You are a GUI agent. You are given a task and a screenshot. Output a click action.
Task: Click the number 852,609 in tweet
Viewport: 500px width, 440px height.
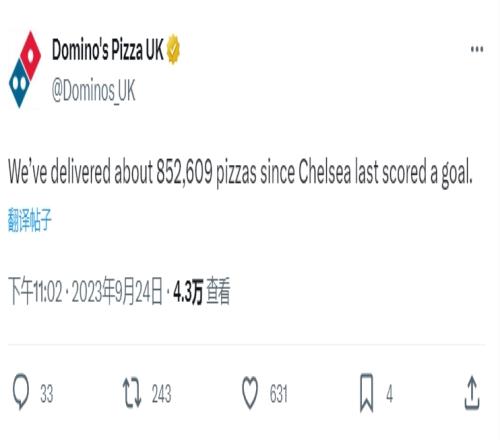[184, 172]
